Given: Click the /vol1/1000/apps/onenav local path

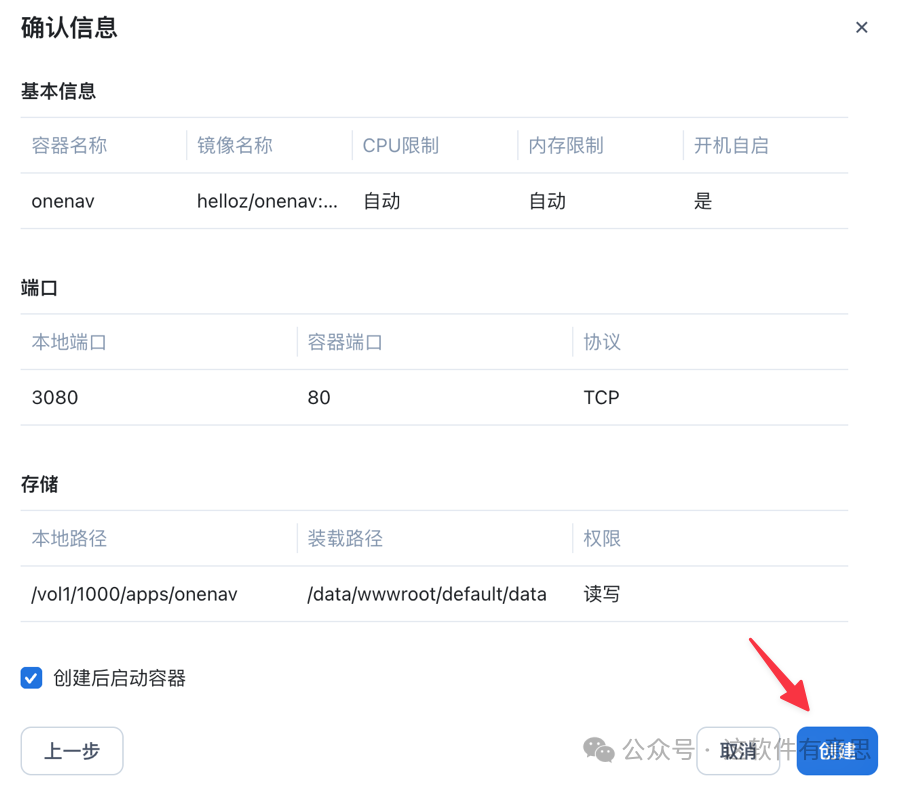Looking at the screenshot, I should [134, 594].
